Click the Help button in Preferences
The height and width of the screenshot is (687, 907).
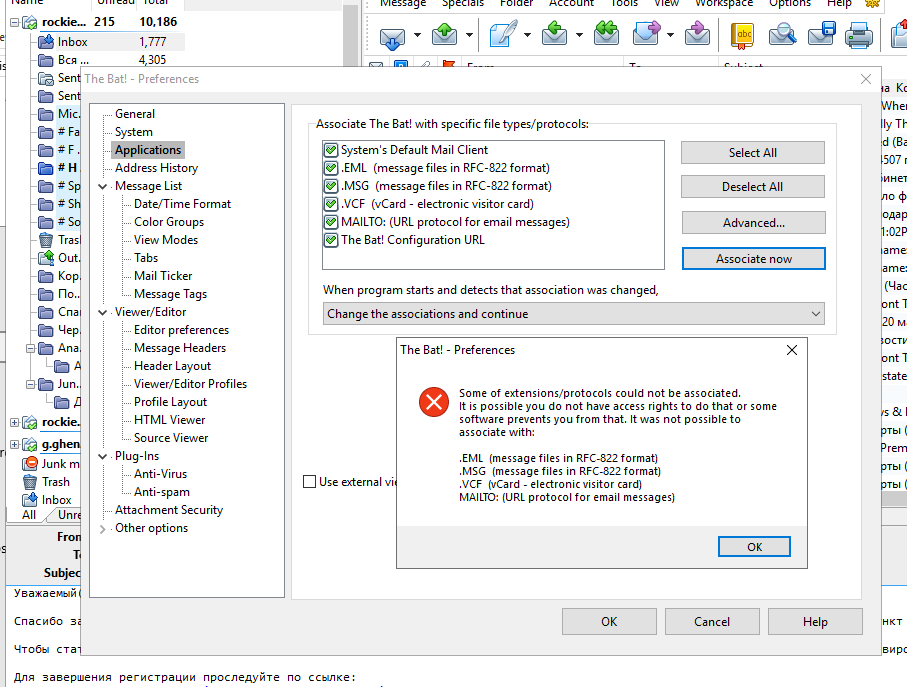[x=815, y=622]
